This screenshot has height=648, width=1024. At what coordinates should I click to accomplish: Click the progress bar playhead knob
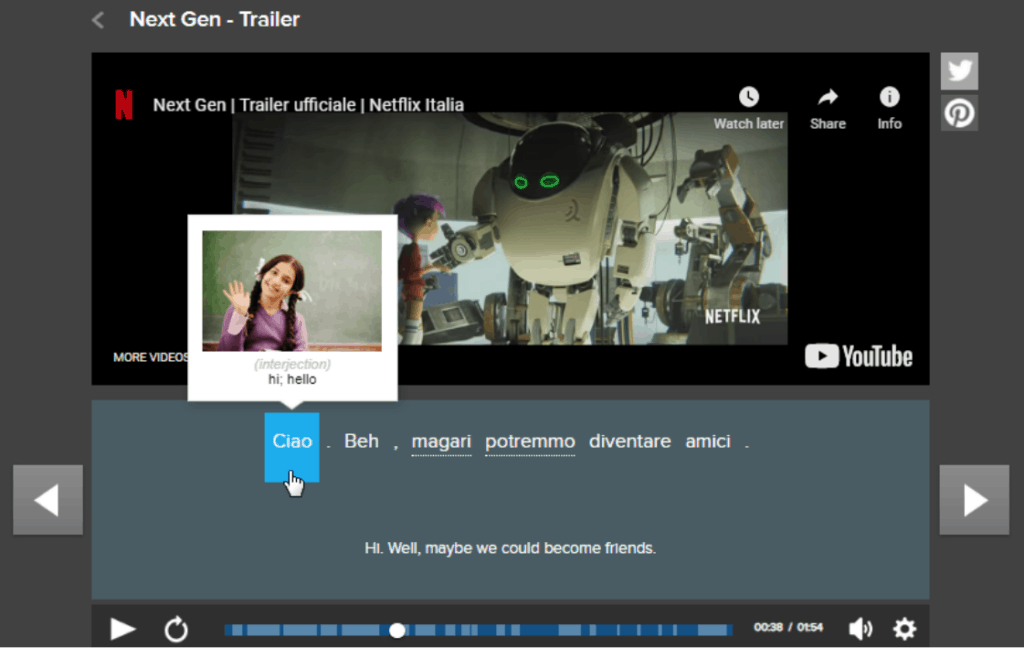pyautogui.click(x=397, y=630)
